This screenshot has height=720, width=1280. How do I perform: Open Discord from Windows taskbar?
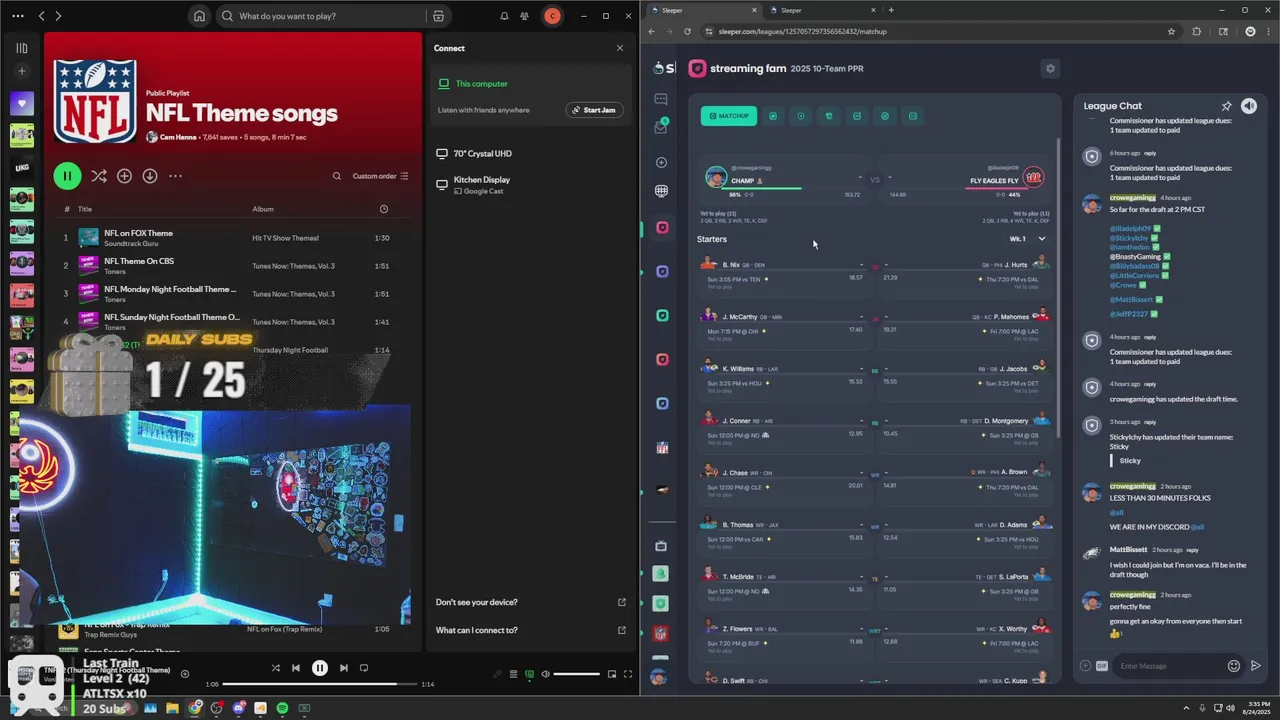238,708
